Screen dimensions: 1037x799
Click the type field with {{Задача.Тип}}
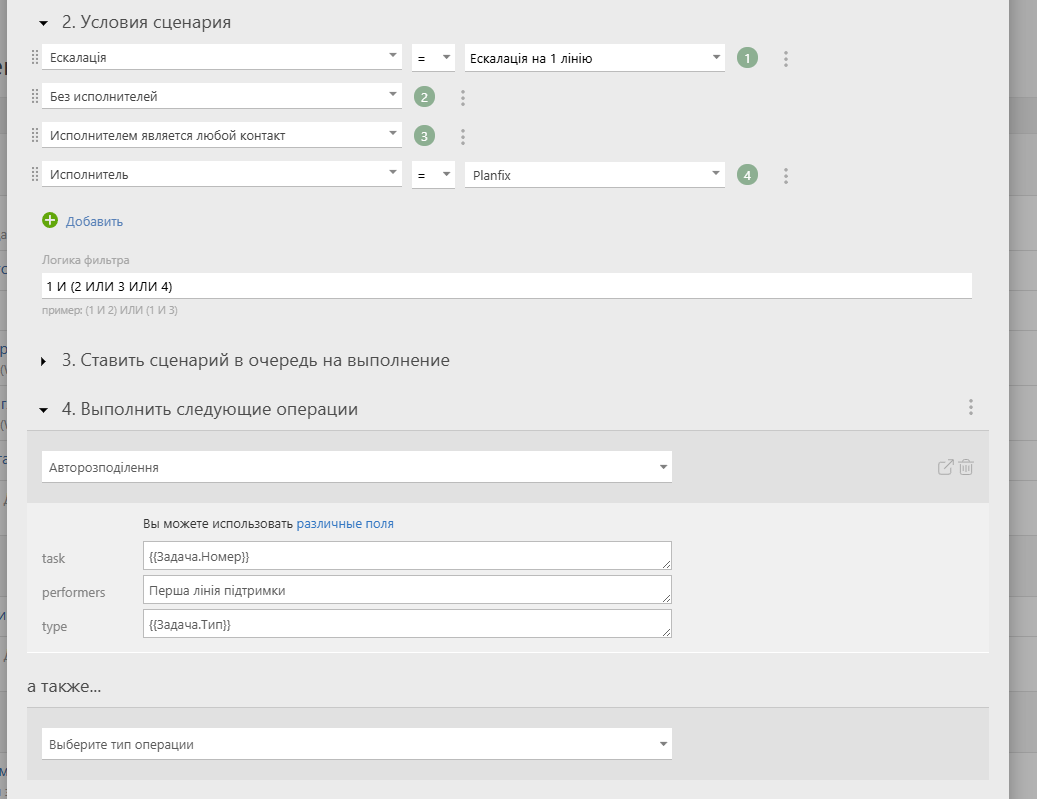tap(407, 624)
